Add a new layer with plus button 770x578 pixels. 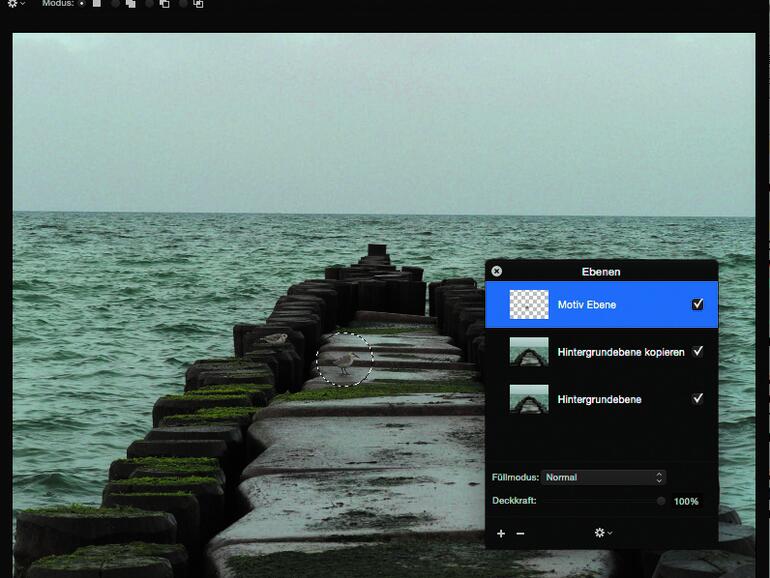[501, 533]
